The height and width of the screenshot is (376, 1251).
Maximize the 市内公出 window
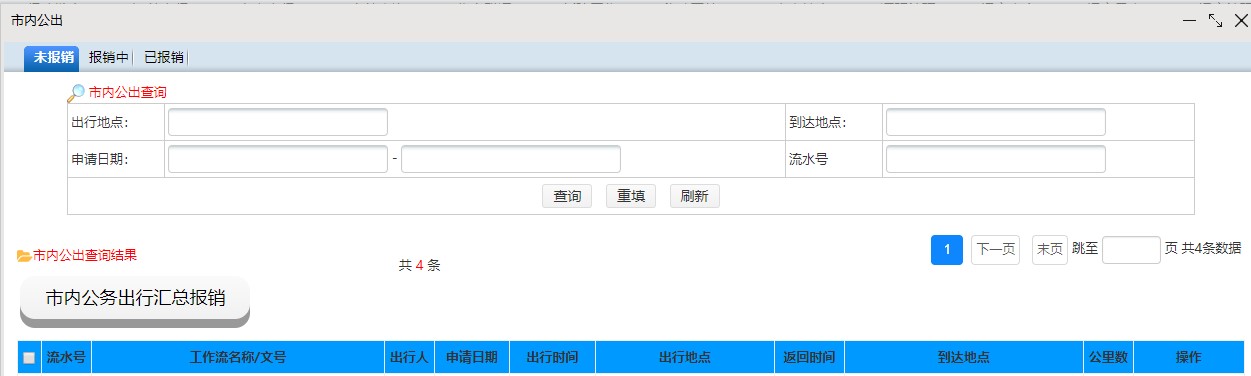coord(1216,20)
